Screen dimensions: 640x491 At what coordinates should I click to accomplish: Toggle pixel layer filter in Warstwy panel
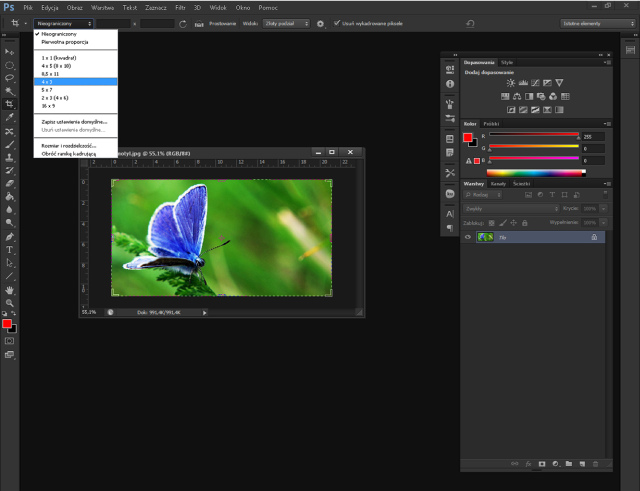click(x=528, y=195)
